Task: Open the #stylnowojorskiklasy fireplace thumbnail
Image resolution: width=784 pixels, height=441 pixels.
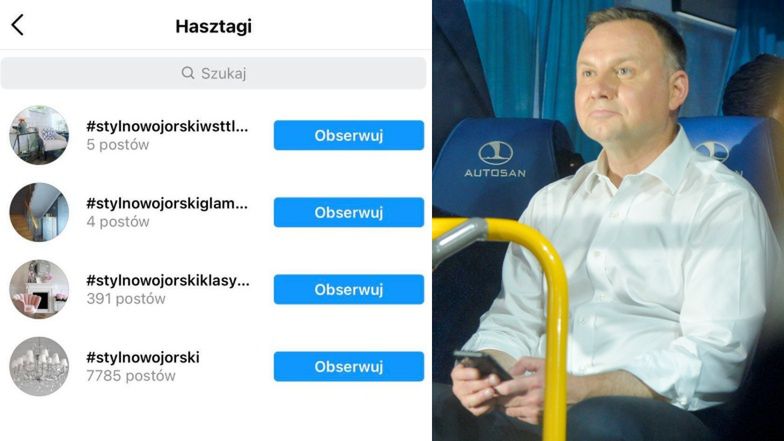Action: coord(39,289)
